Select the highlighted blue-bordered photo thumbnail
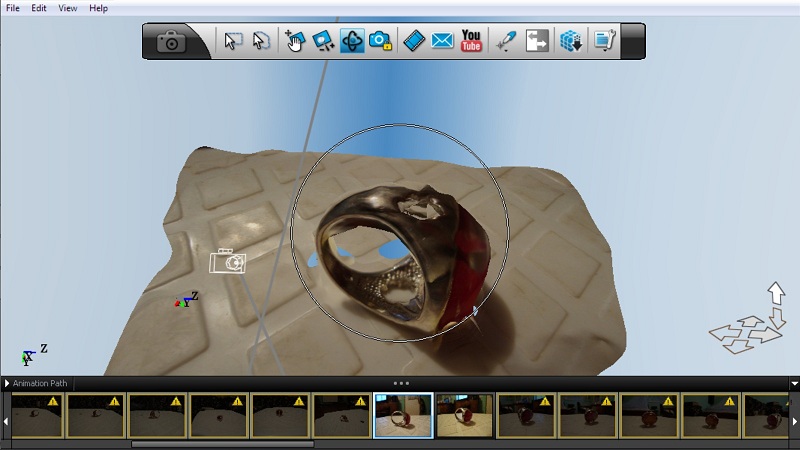 click(403, 415)
